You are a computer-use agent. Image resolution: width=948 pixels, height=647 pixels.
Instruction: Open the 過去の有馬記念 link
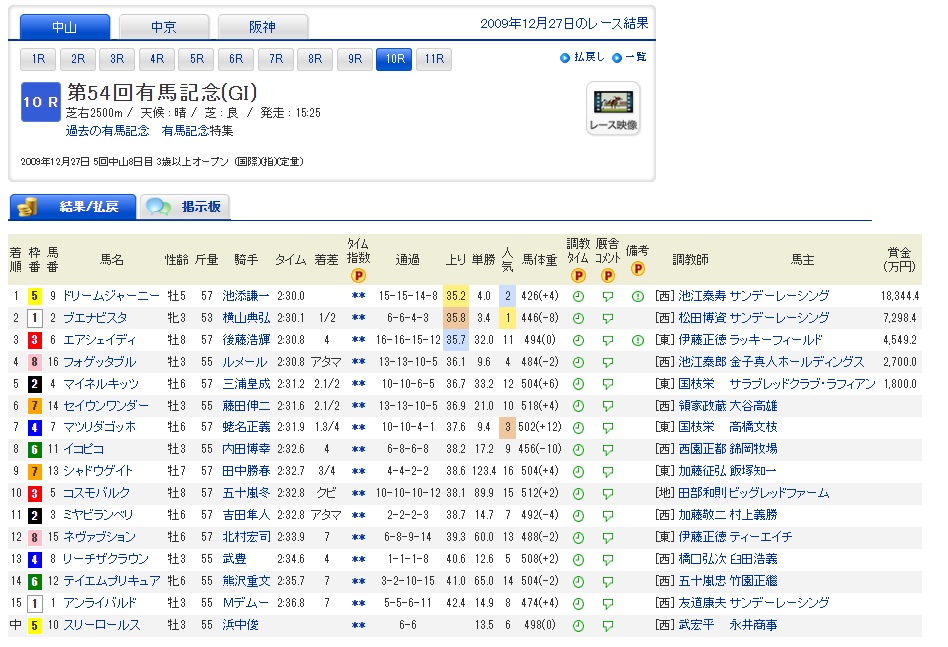[107, 131]
